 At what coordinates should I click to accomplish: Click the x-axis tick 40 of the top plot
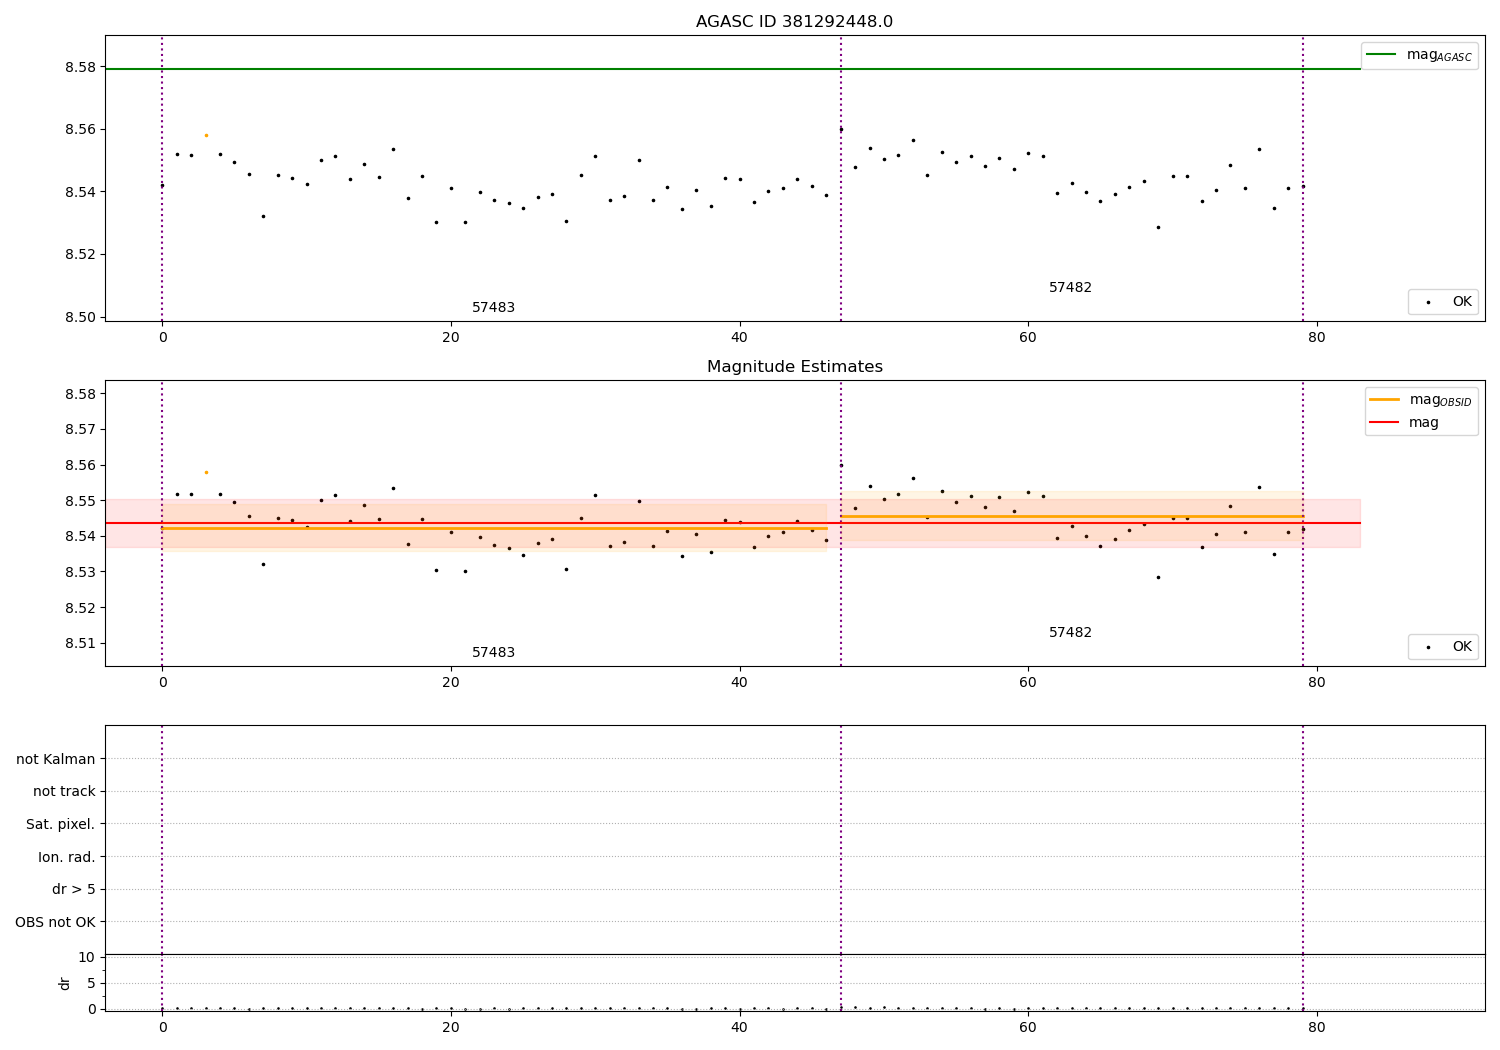739,337
